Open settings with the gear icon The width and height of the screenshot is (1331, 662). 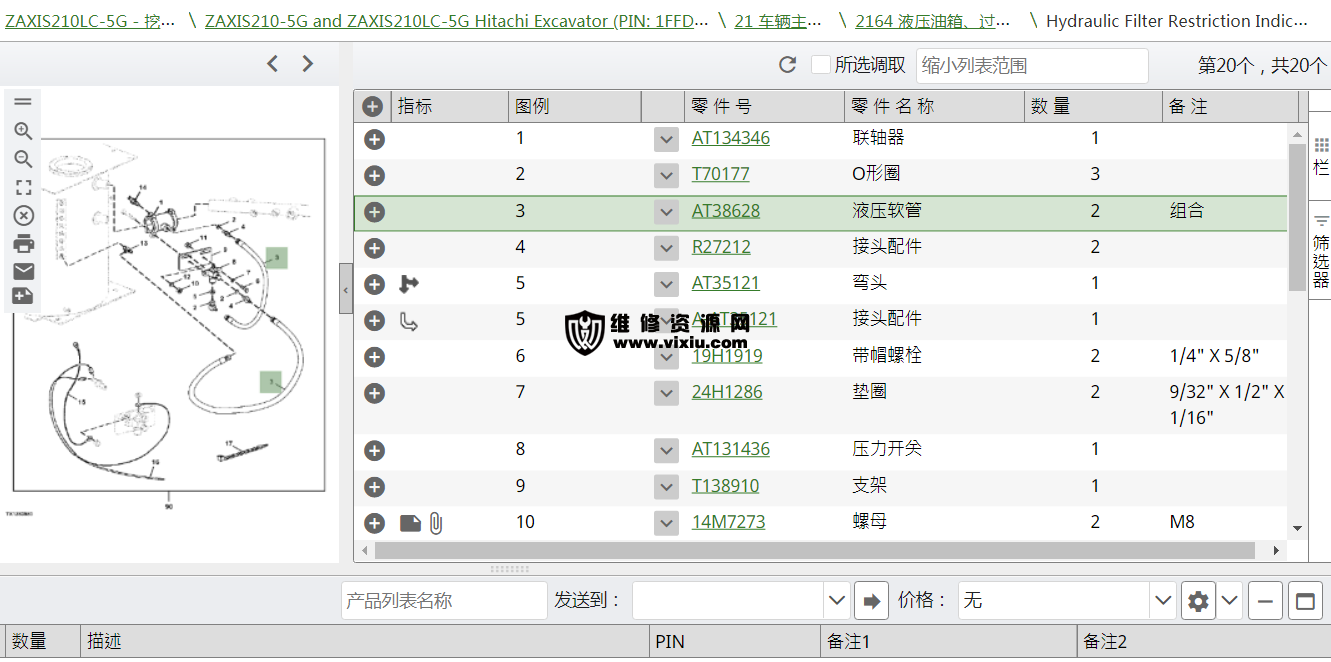tap(1198, 601)
